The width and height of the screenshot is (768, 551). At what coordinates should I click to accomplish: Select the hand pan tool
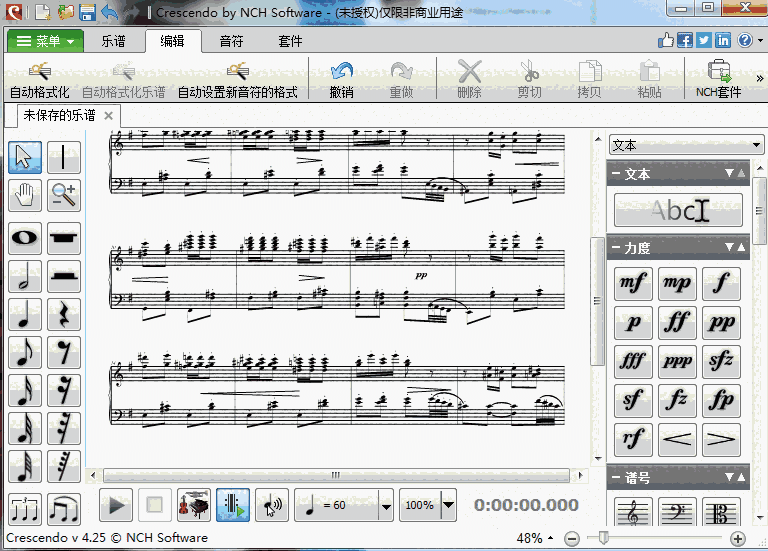(x=25, y=195)
